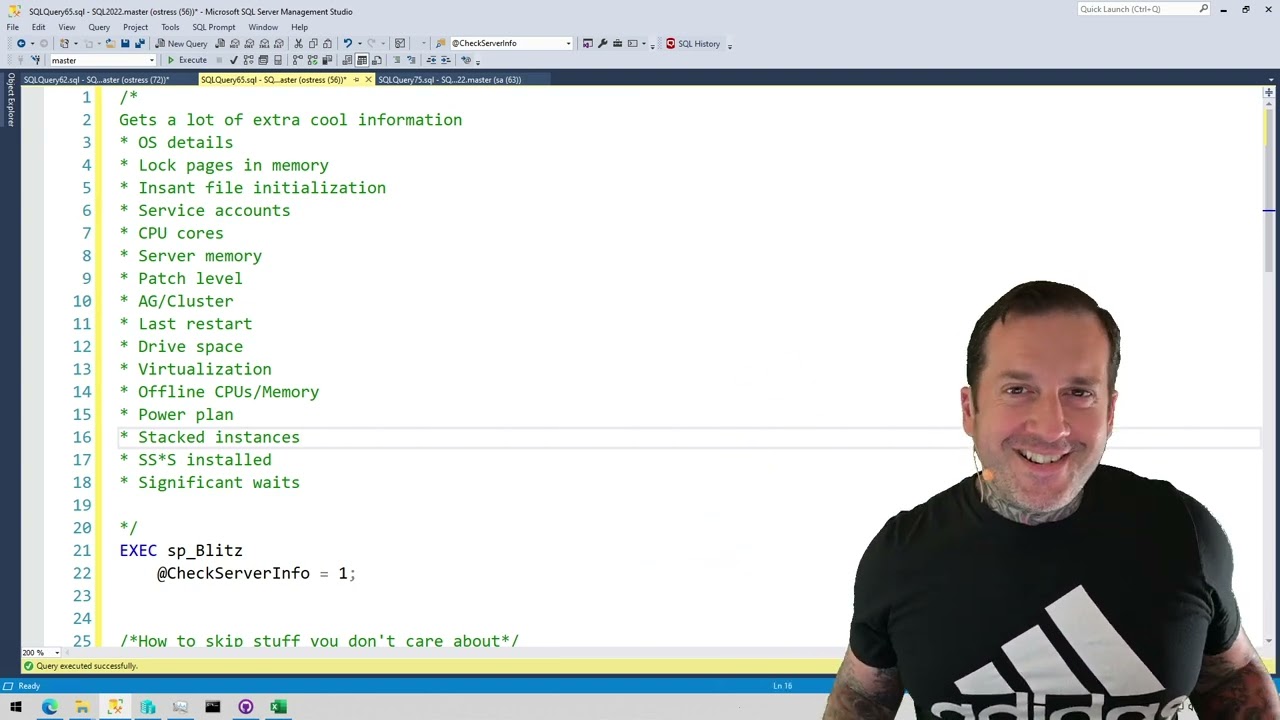Screen dimensions: 1280x720
Task: Click the Find in Files icon
Action: point(440,44)
